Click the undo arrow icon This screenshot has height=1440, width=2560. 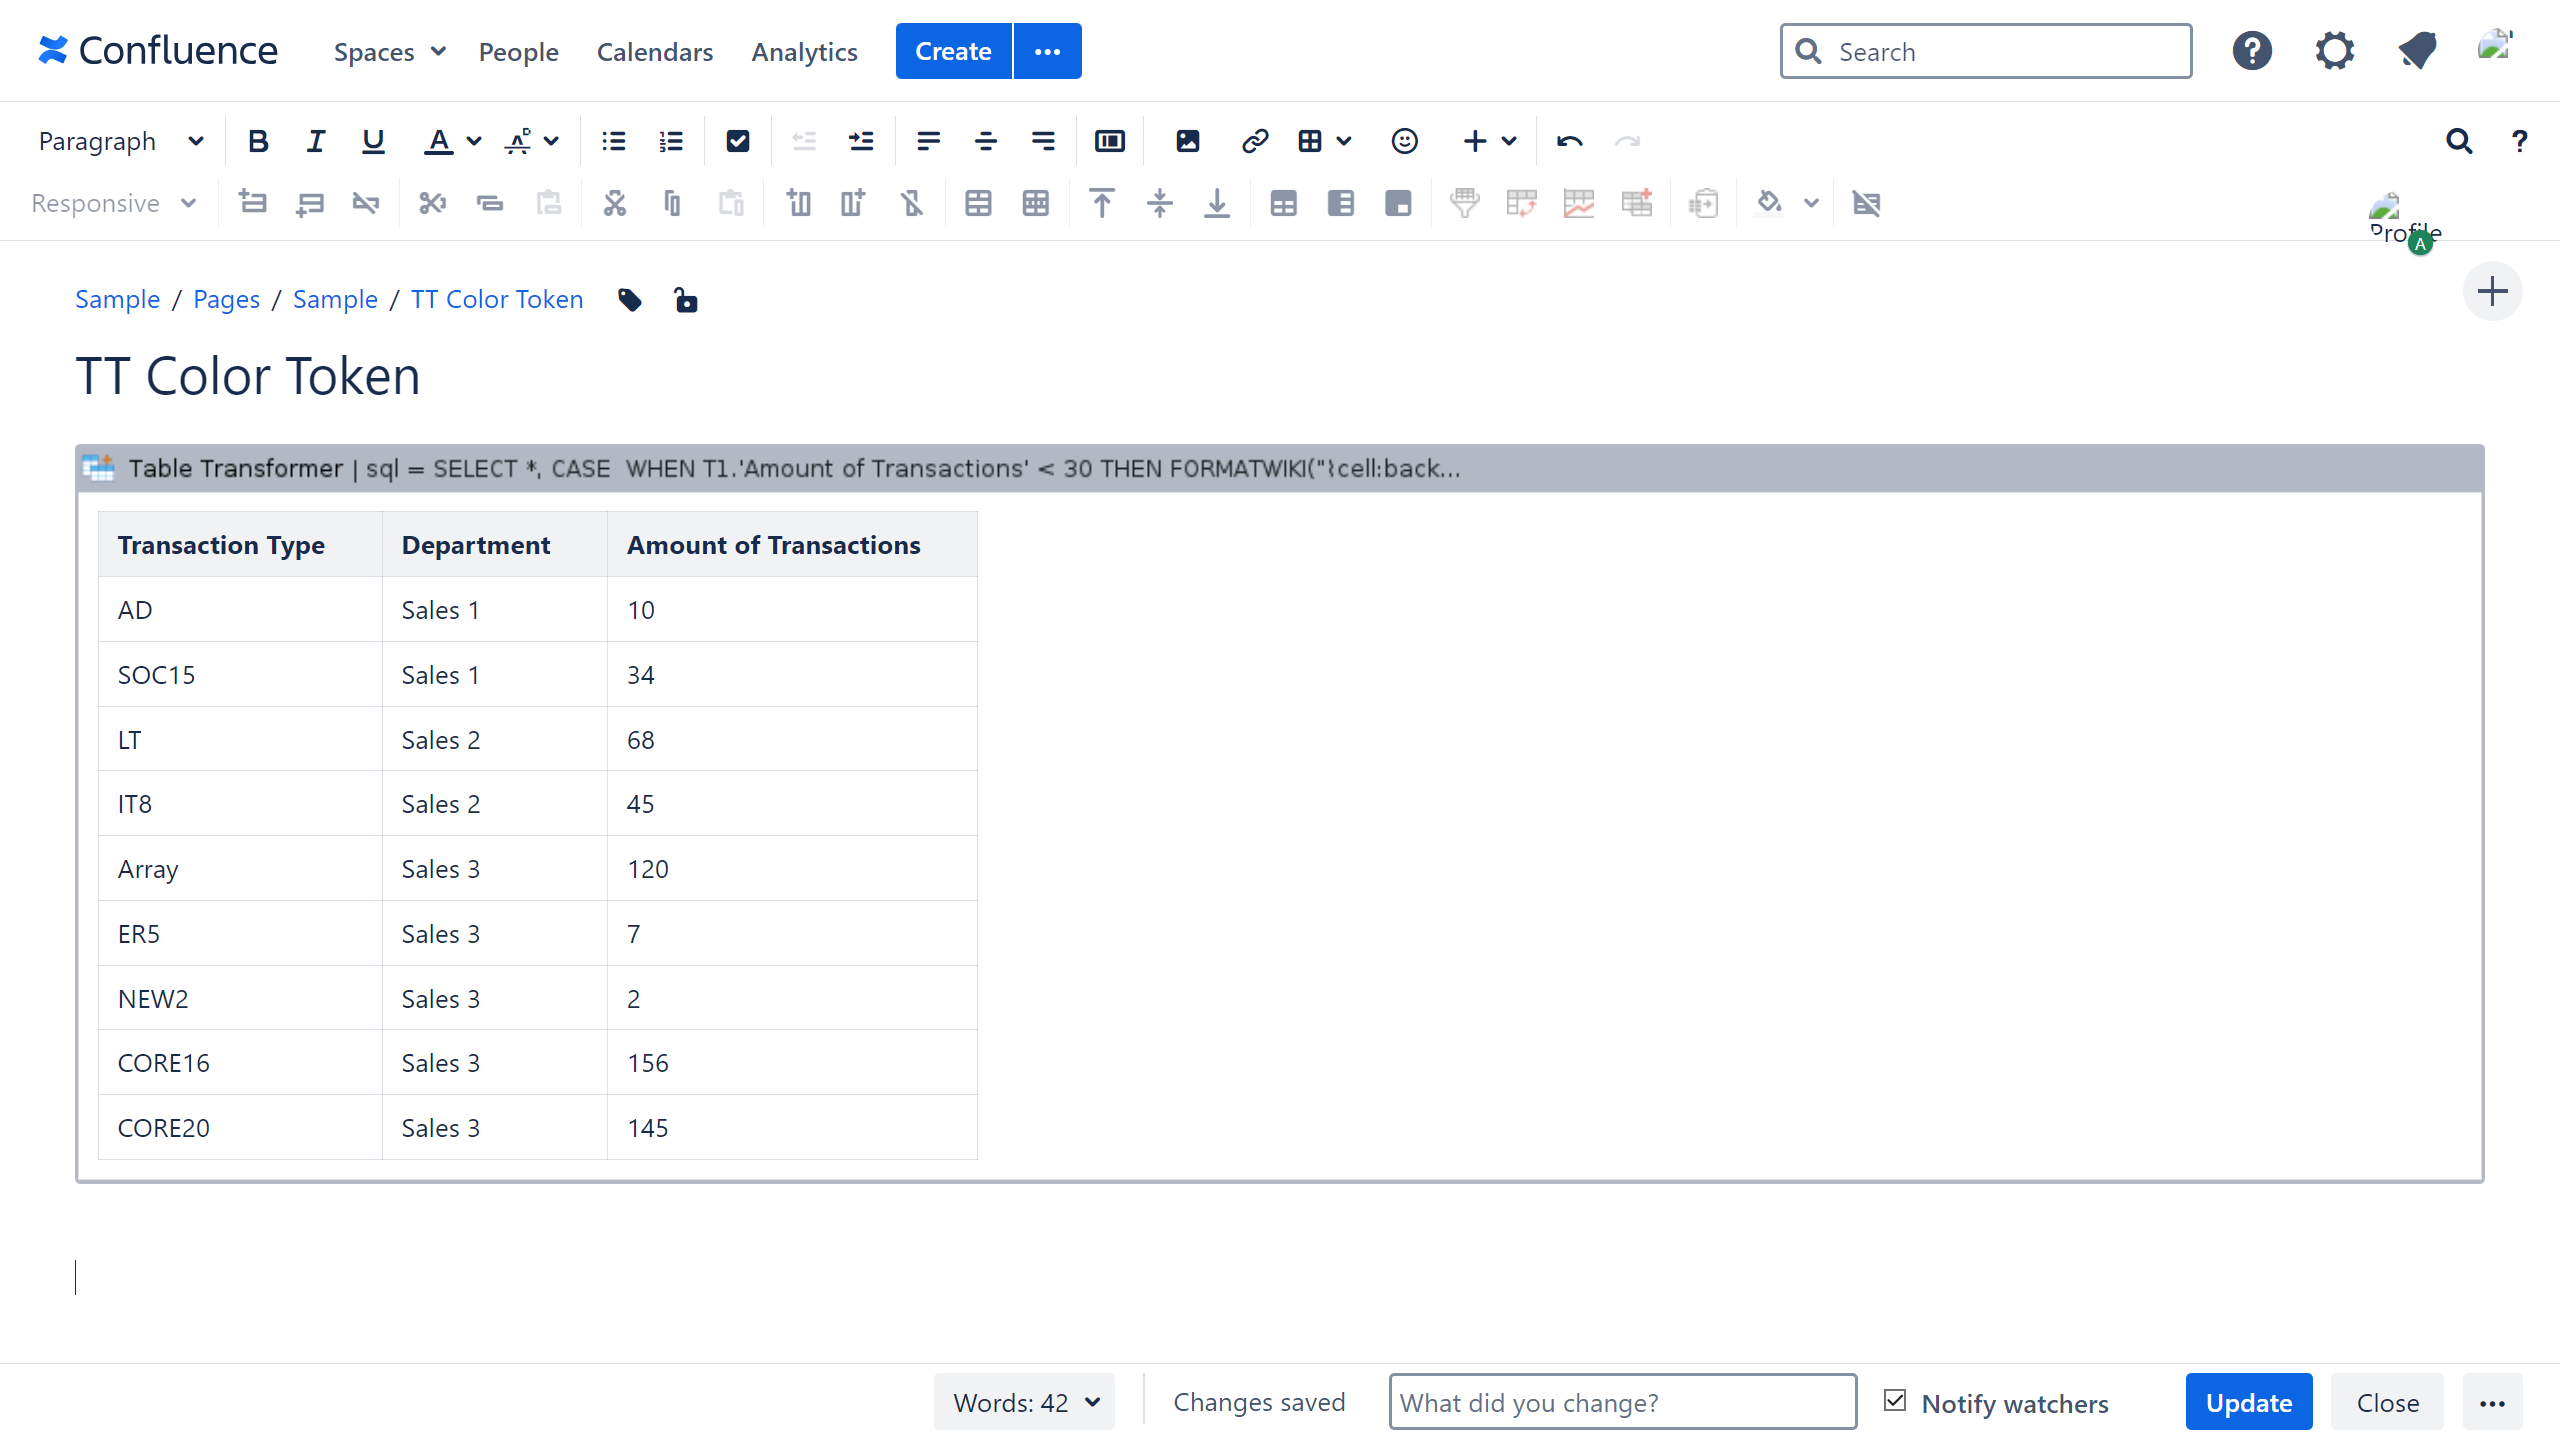coord(1569,141)
